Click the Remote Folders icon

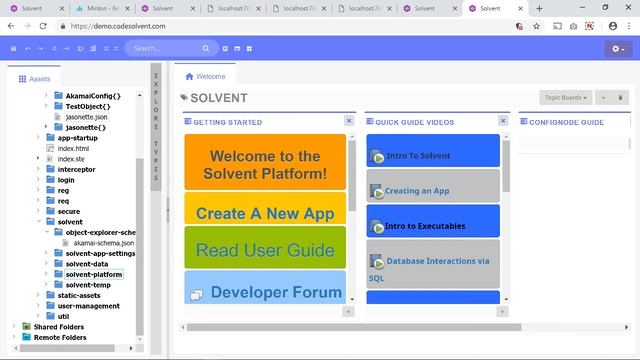(x=27, y=337)
